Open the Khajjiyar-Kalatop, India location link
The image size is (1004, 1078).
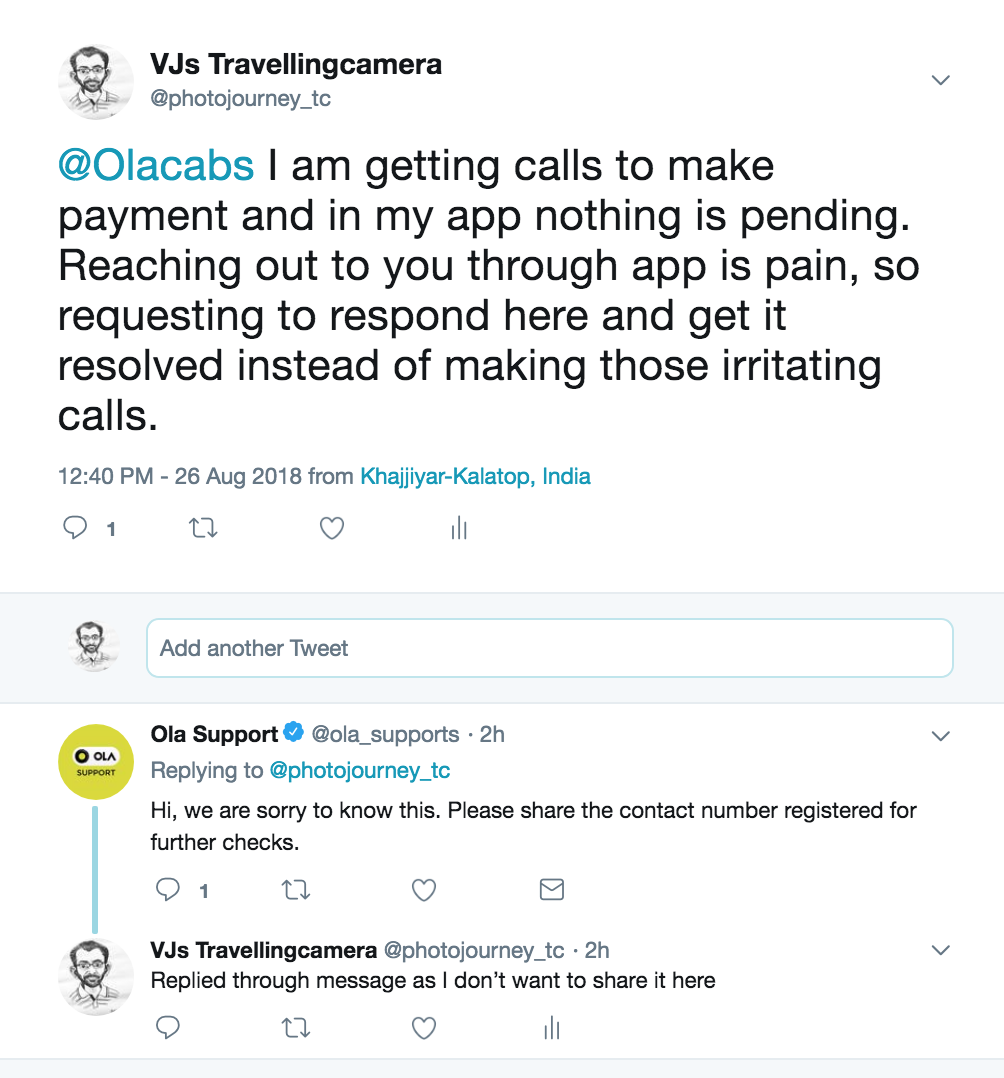pos(475,476)
